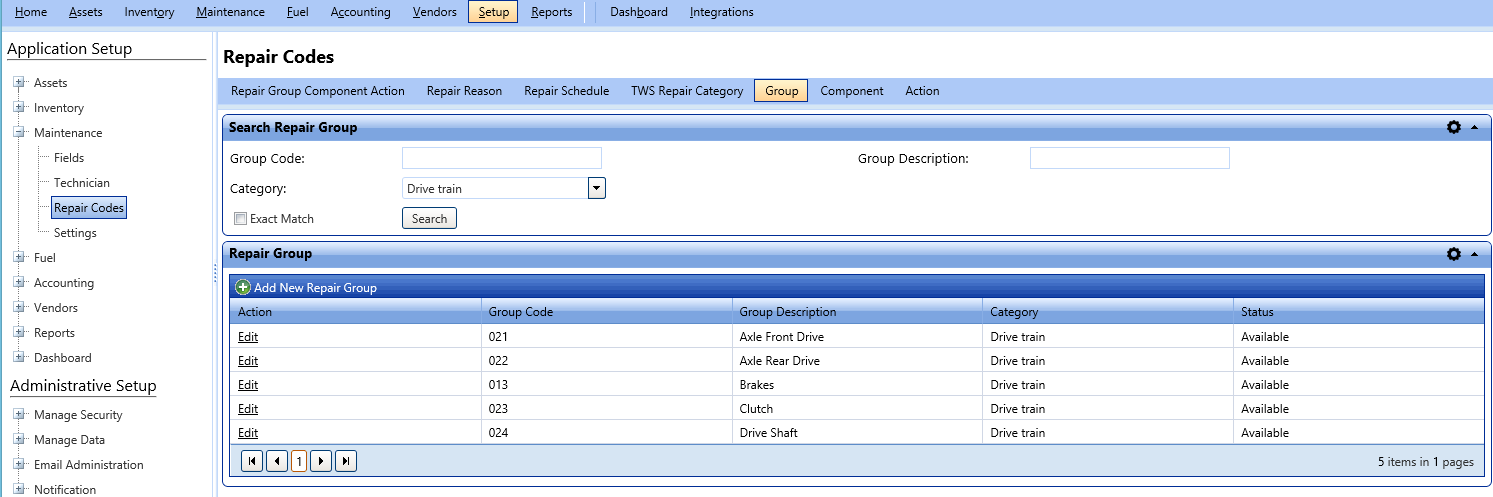Viewport: 1493px width, 497px height.
Task: Expand the Manage Security tree node
Action: [19, 415]
